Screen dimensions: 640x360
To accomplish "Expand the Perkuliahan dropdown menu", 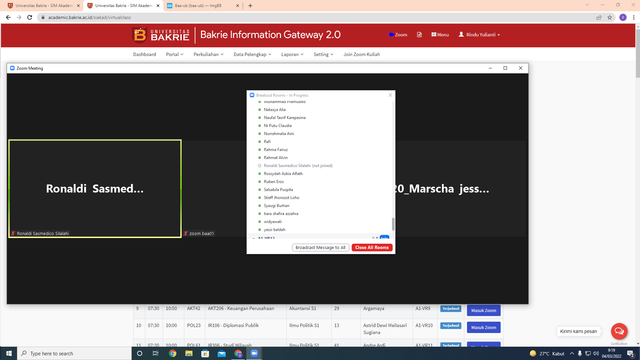I will (x=209, y=54).
